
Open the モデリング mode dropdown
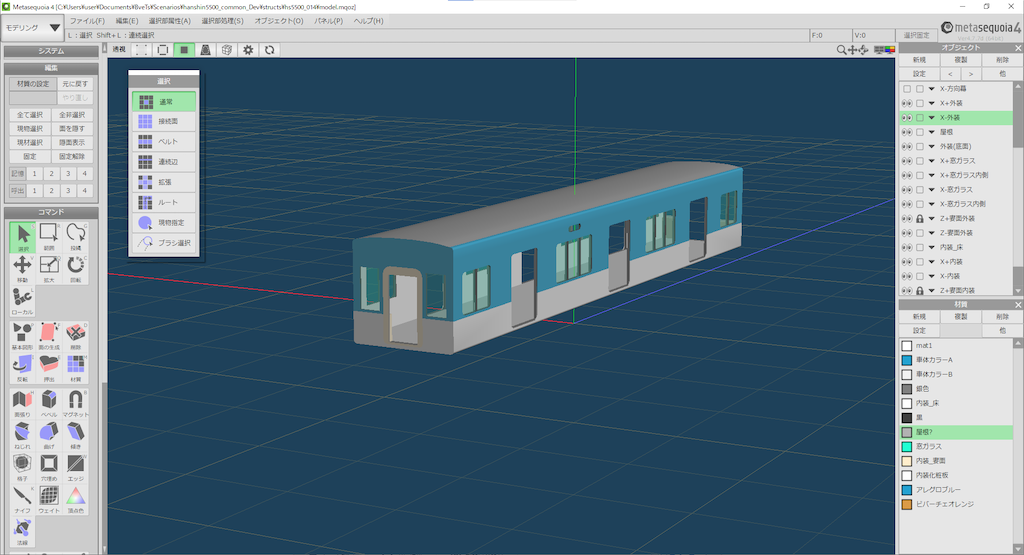(33, 28)
